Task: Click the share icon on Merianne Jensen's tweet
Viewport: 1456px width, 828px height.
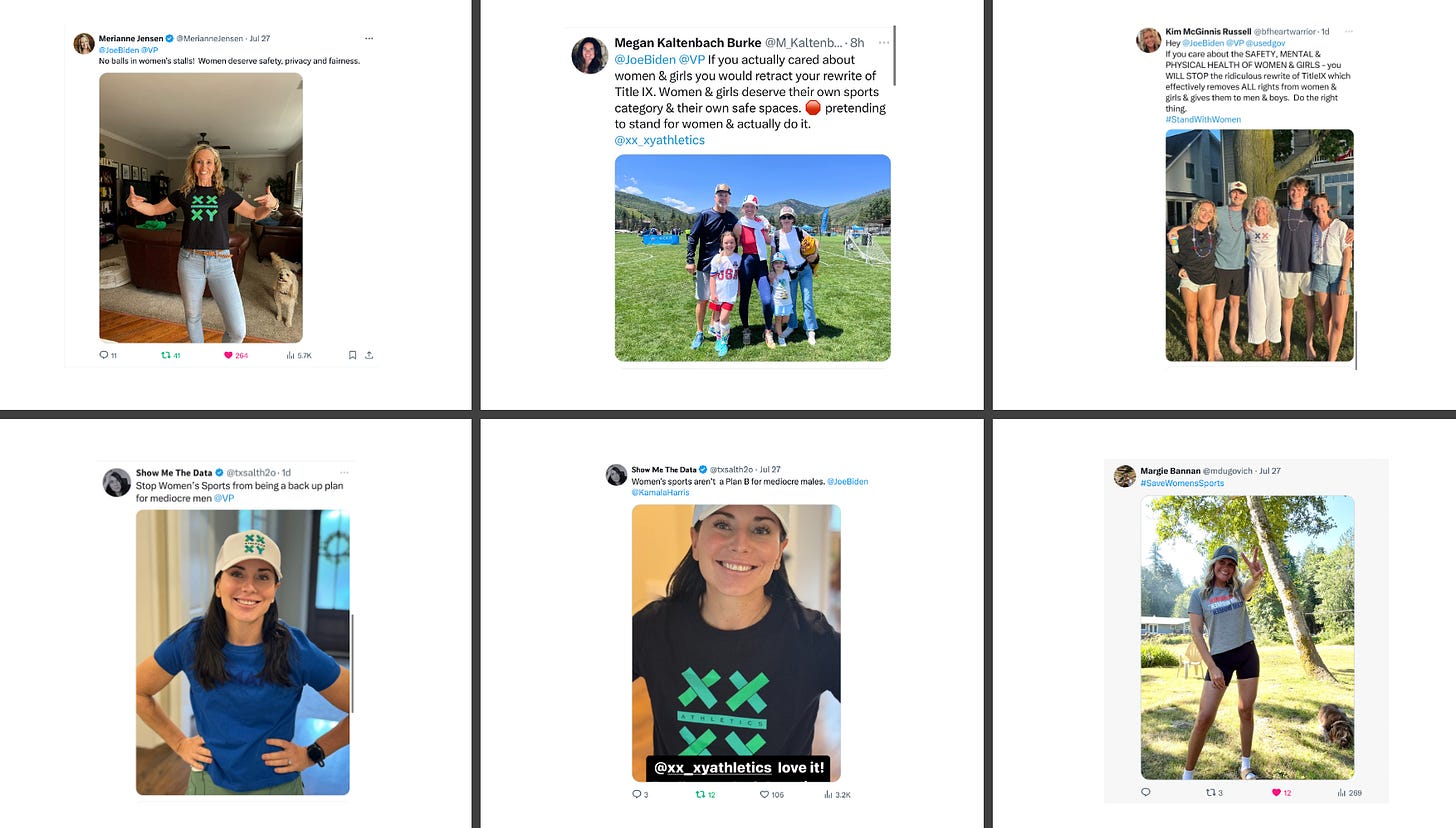Action: tap(369, 355)
